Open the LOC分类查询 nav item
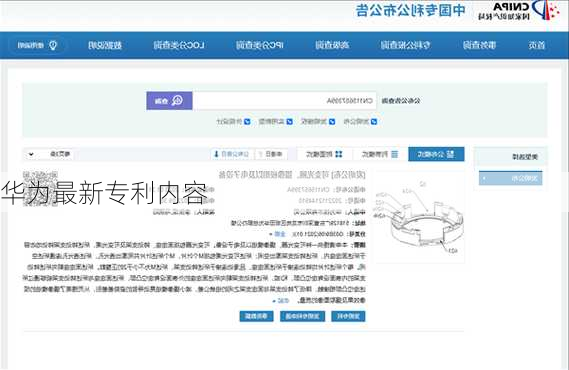 coord(179,45)
